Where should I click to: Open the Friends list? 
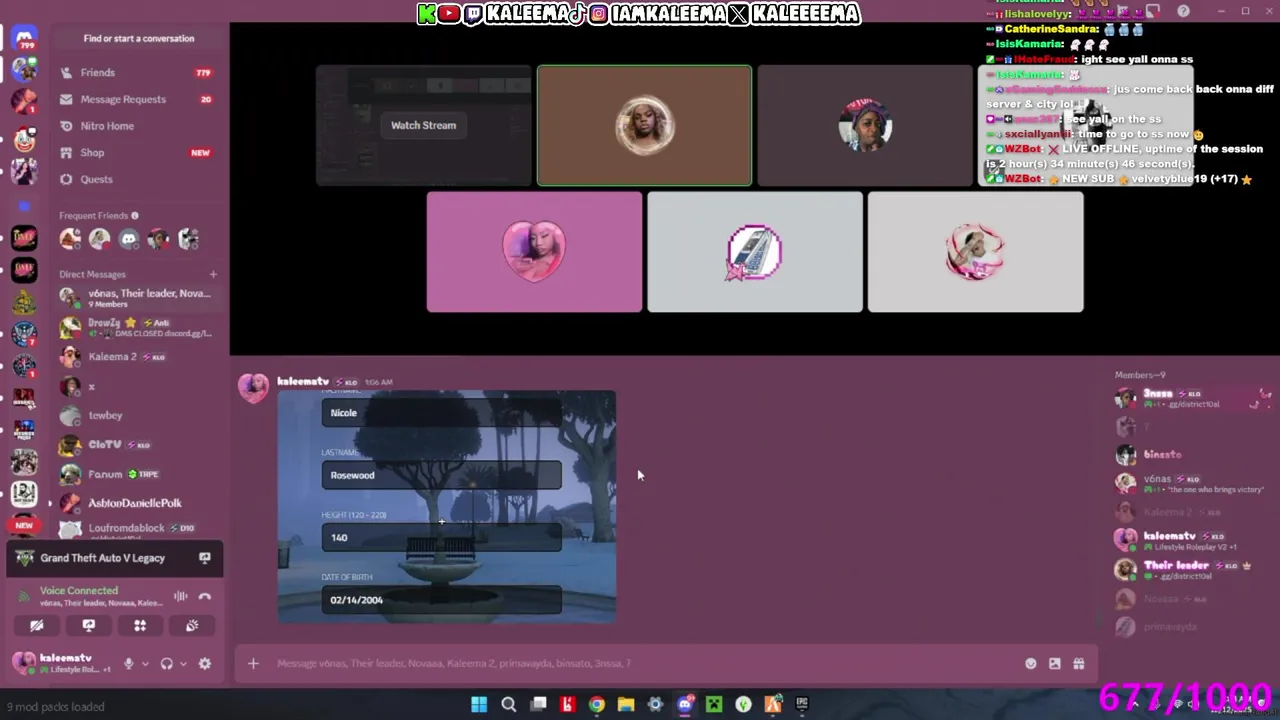(138, 73)
